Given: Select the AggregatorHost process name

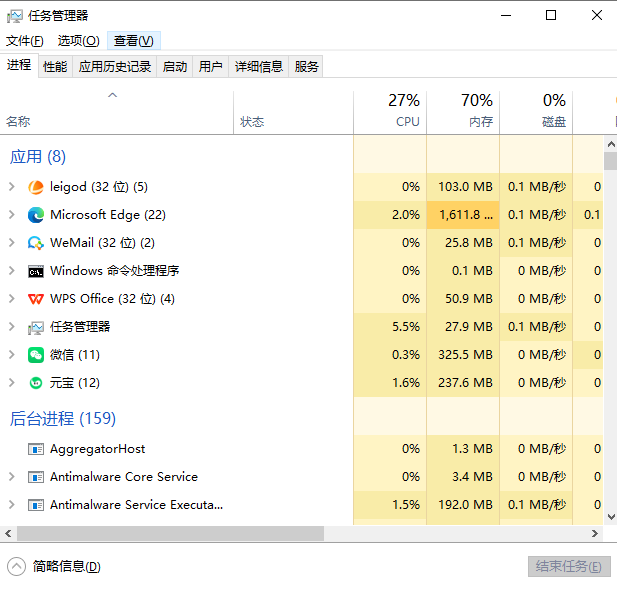Looking at the screenshot, I should click(x=98, y=449).
